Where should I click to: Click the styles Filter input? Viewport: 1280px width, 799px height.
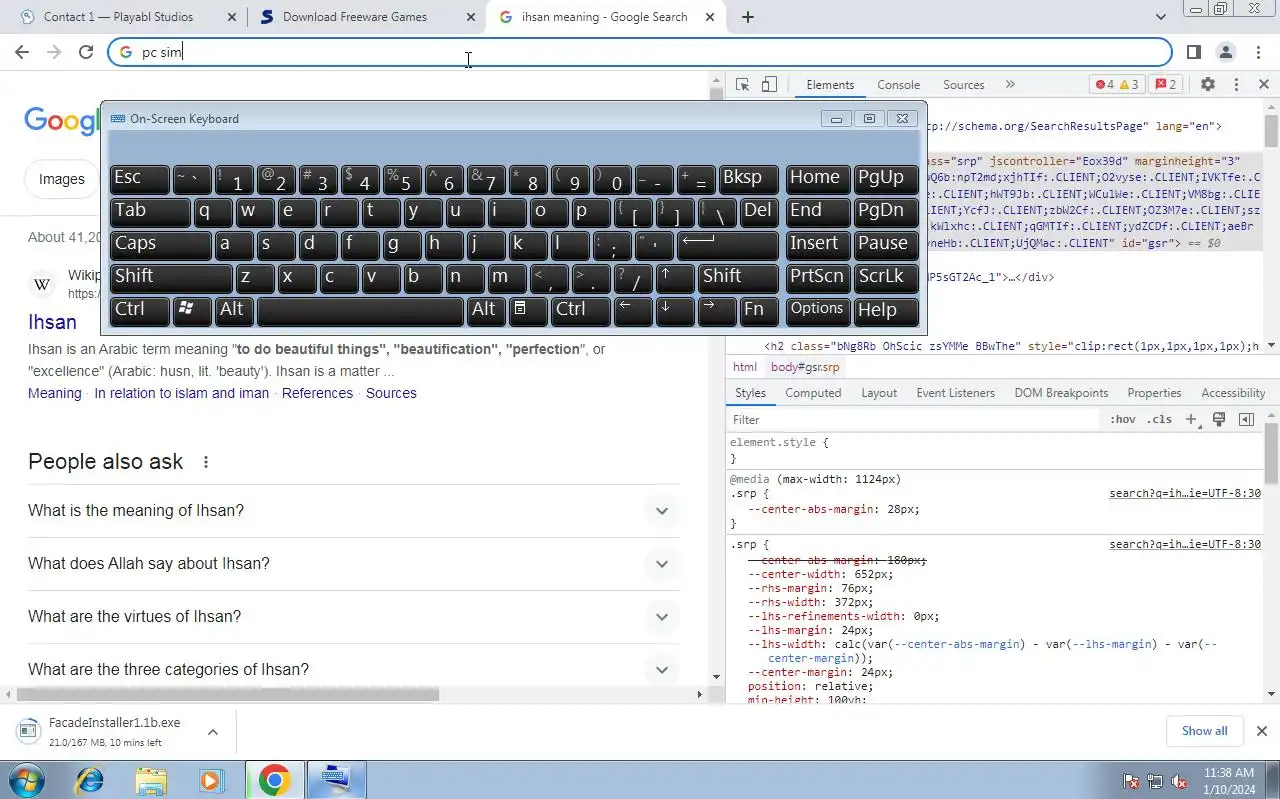915,420
